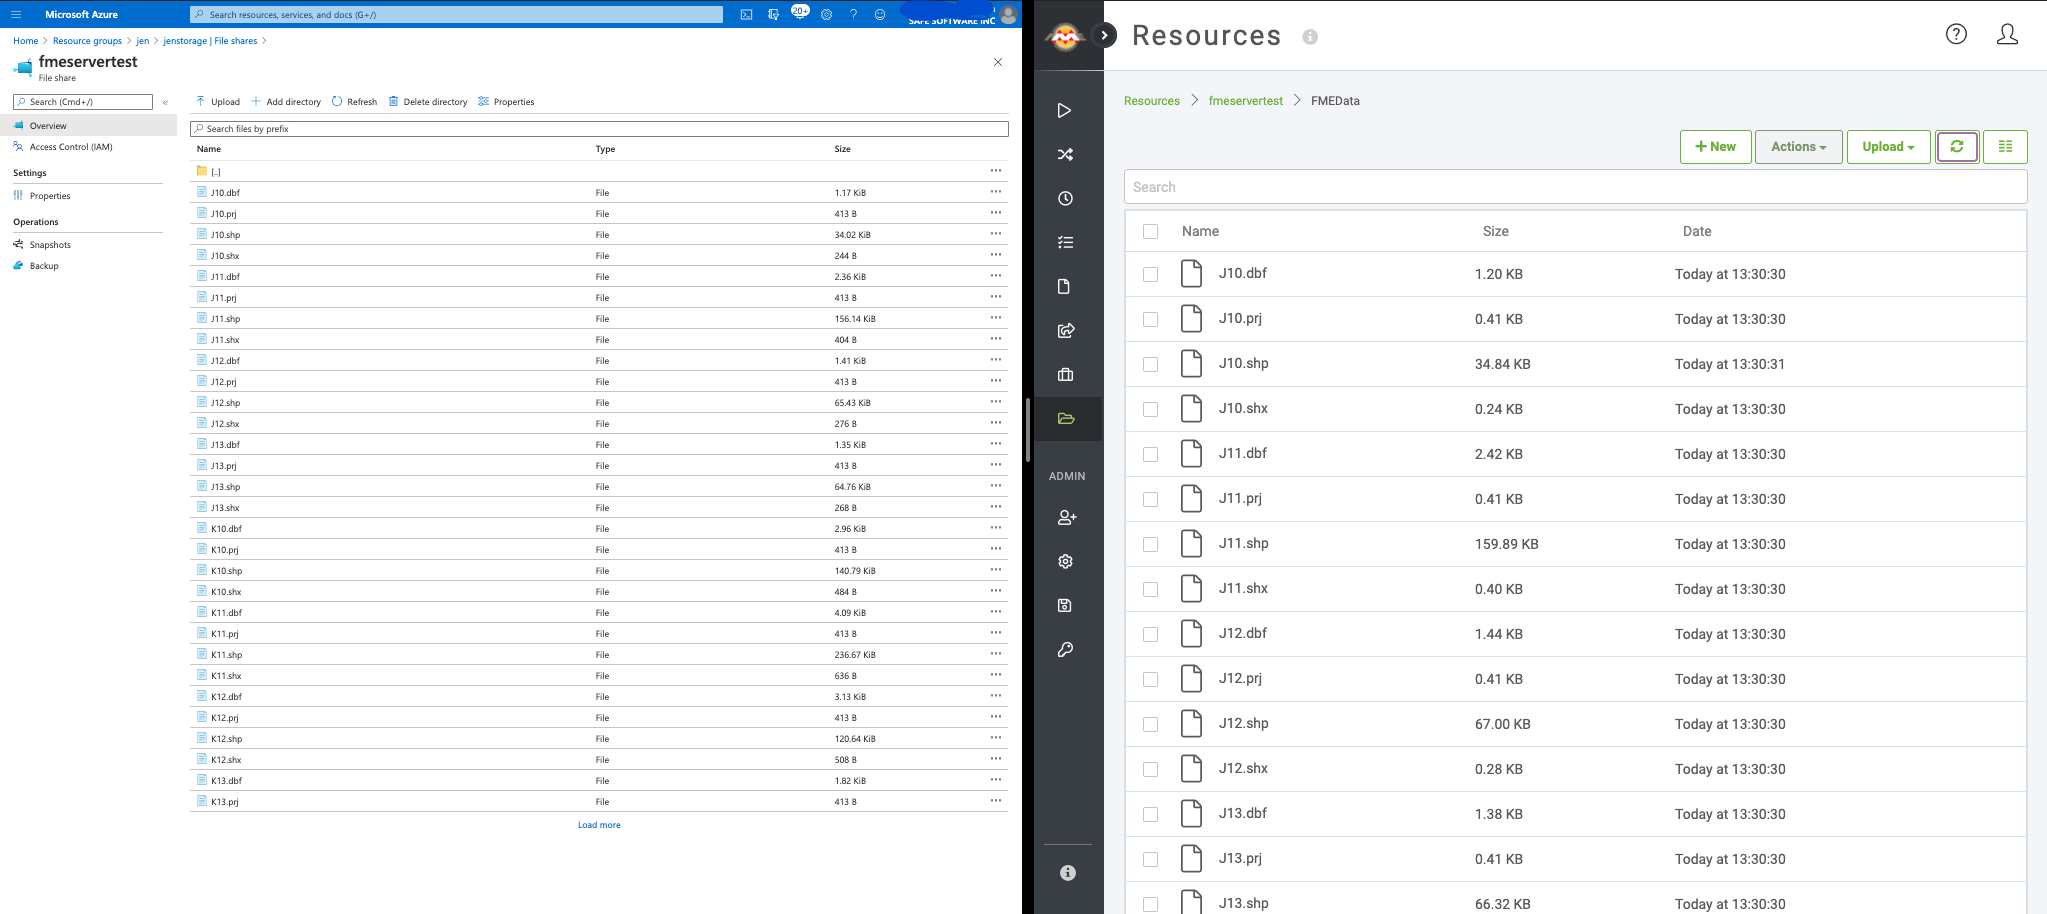The width and height of the screenshot is (2047, 914).
Task: Click Load more to show additional Azure files
Action: pos(598,824)
